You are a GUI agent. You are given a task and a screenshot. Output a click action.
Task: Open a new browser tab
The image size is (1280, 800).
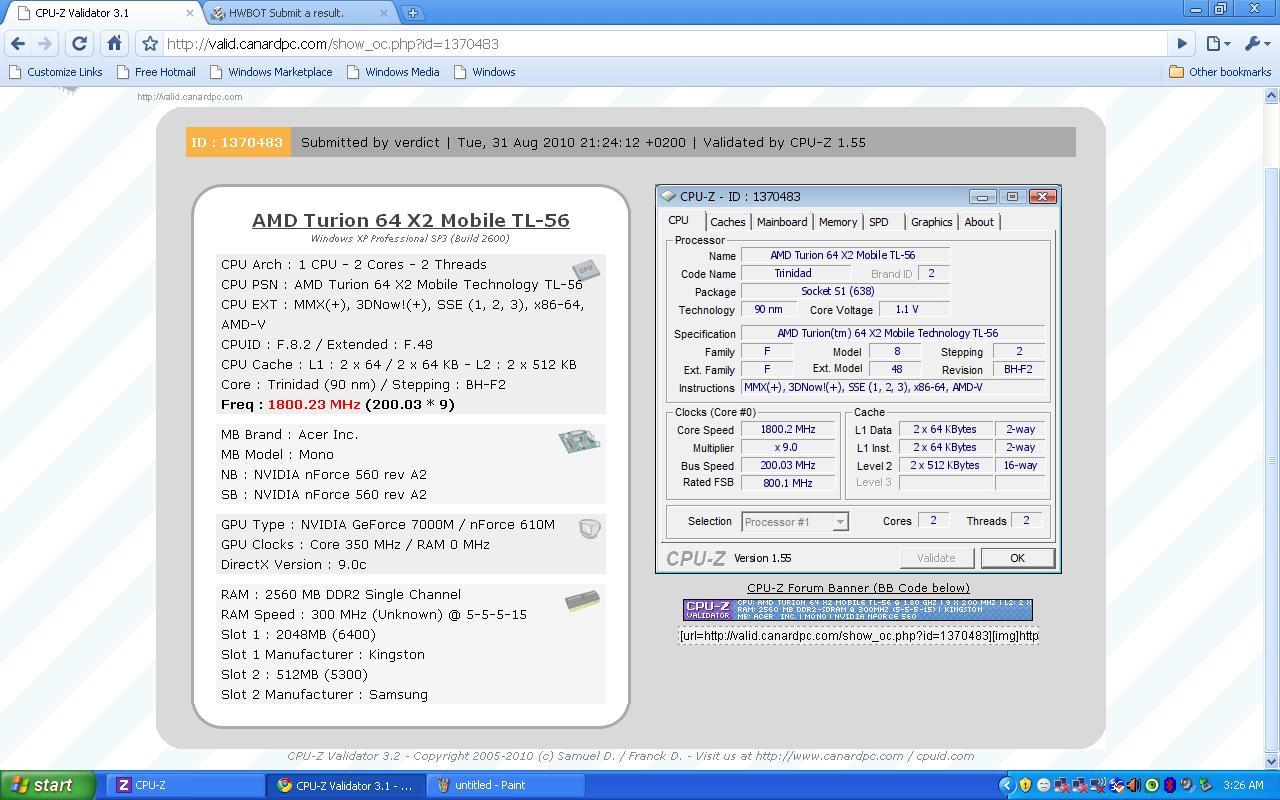click(x=412, y=13)
